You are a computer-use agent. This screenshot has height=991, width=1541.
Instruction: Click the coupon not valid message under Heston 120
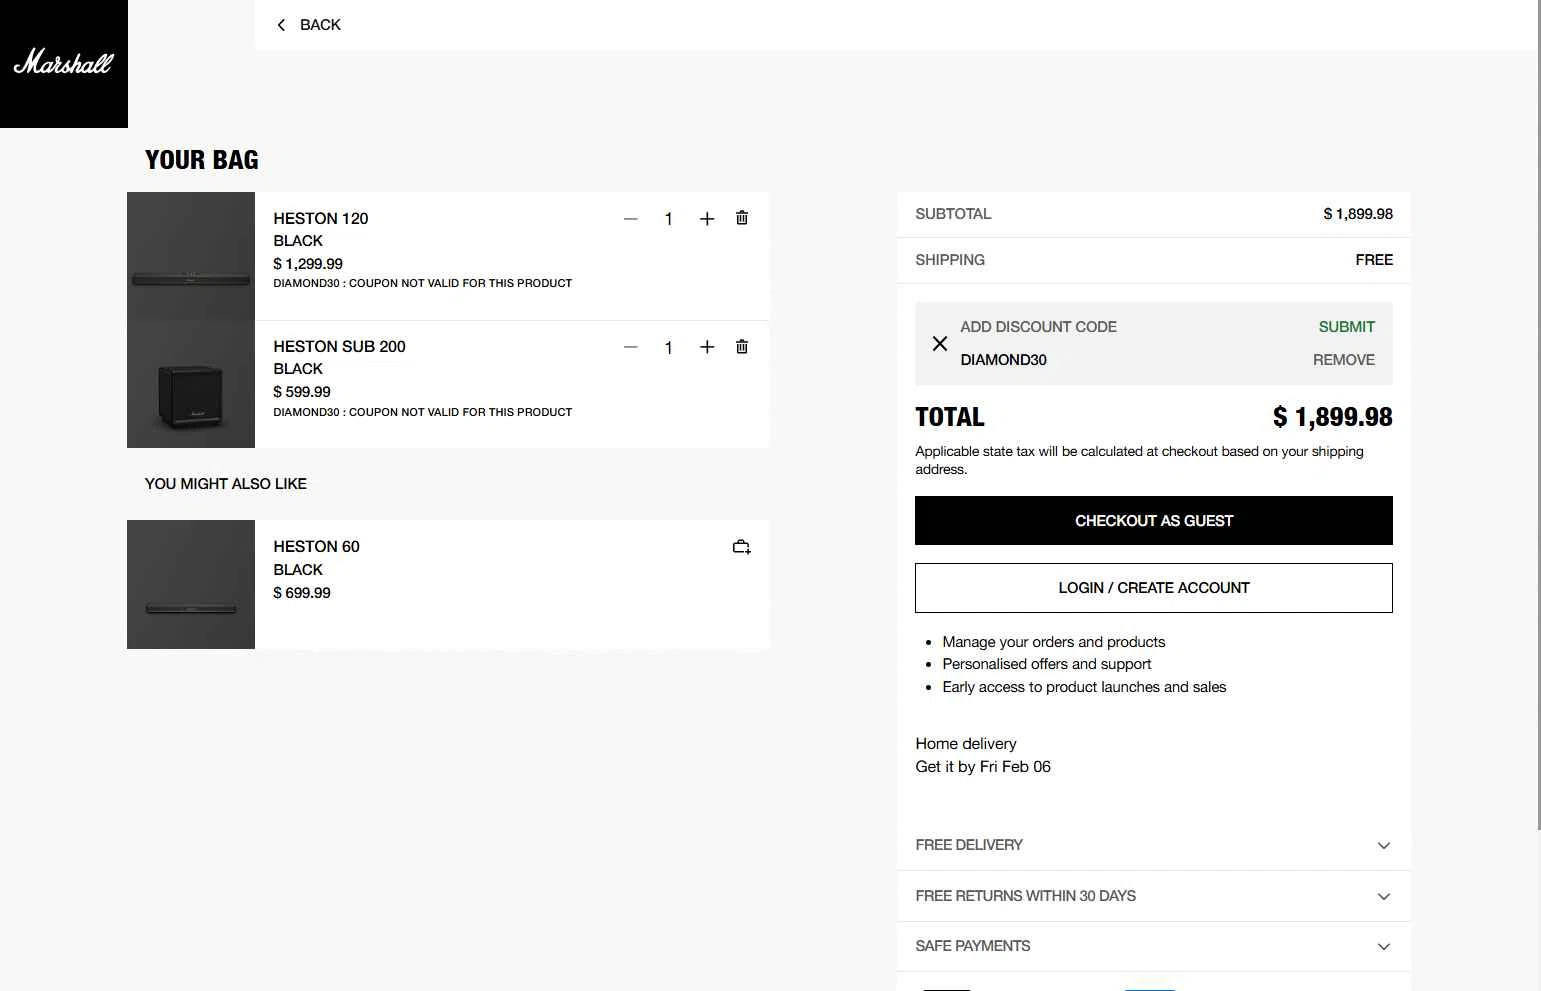tap(423, 283)
